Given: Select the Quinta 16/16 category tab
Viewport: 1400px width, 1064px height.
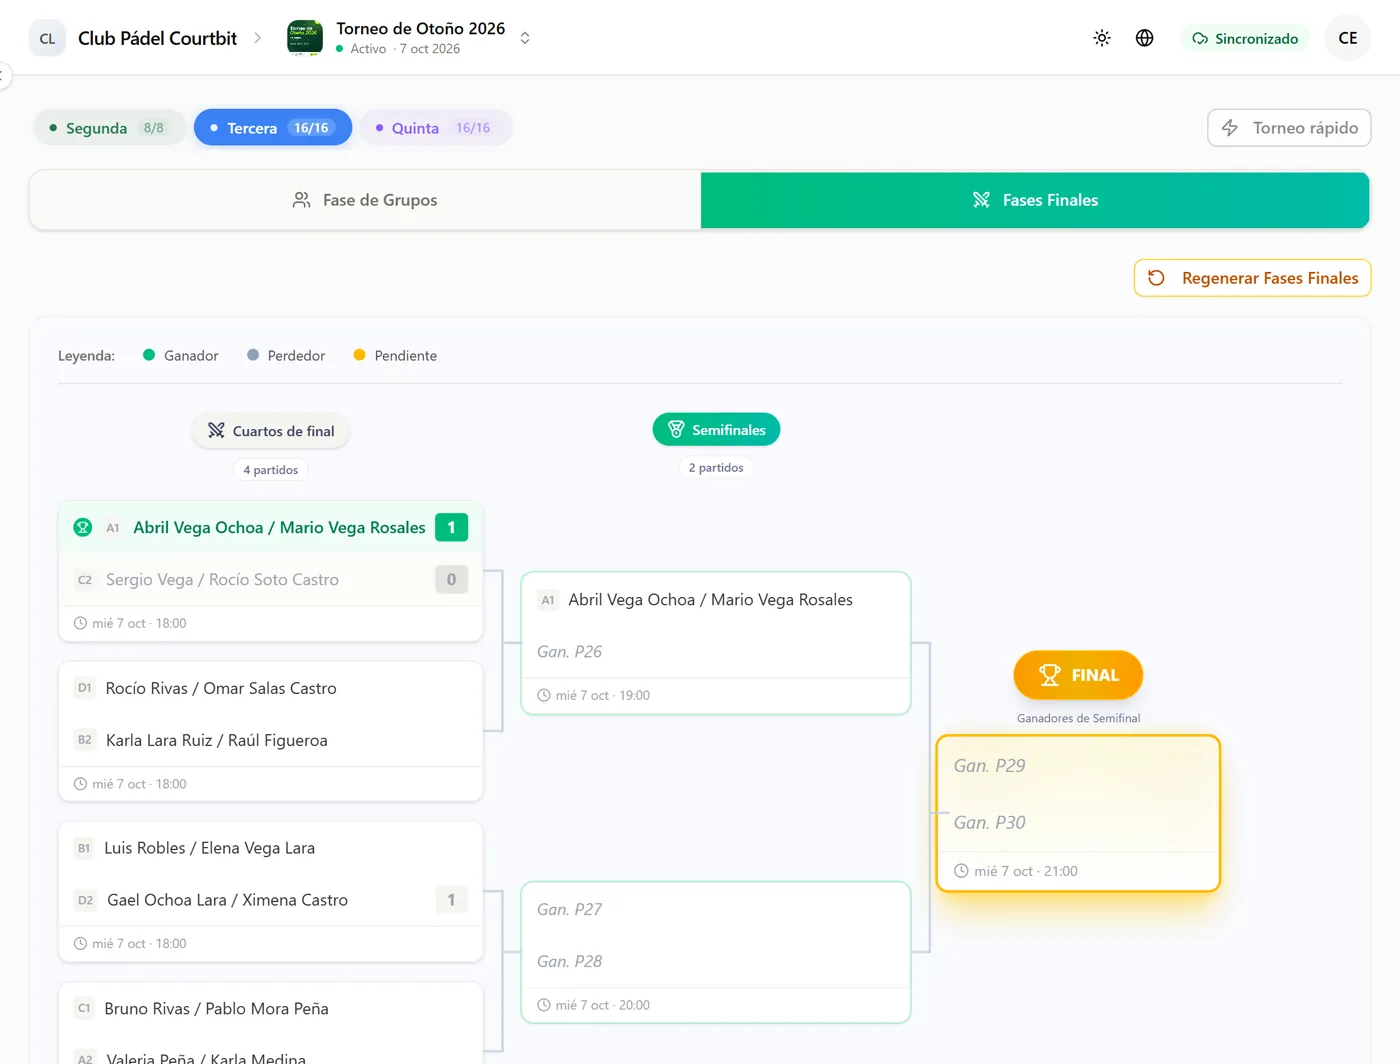Looking at the screenshot, I should pyautogui.click(x=435, y=128).
